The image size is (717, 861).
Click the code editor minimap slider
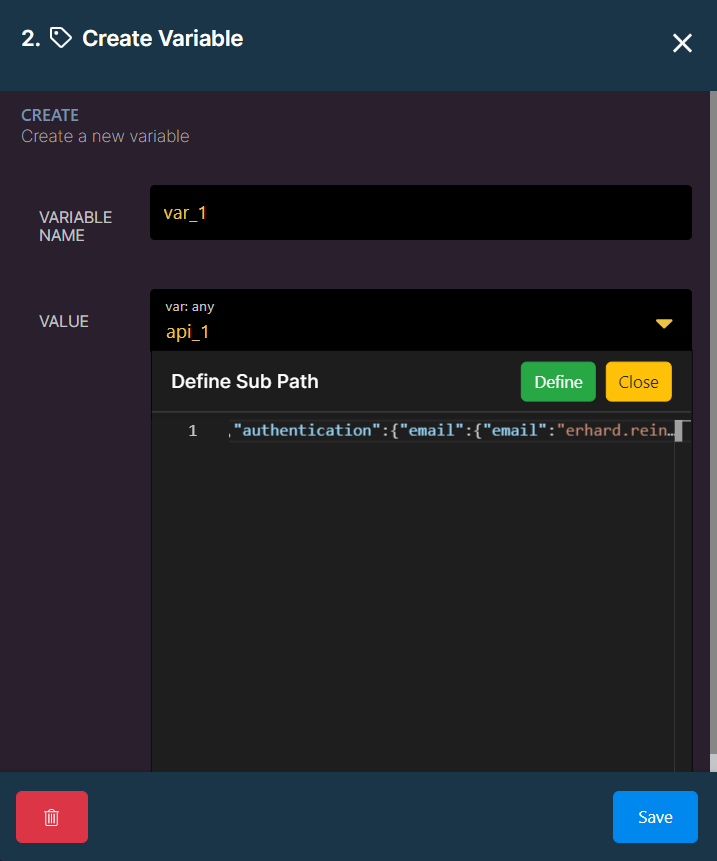(679, 431)
